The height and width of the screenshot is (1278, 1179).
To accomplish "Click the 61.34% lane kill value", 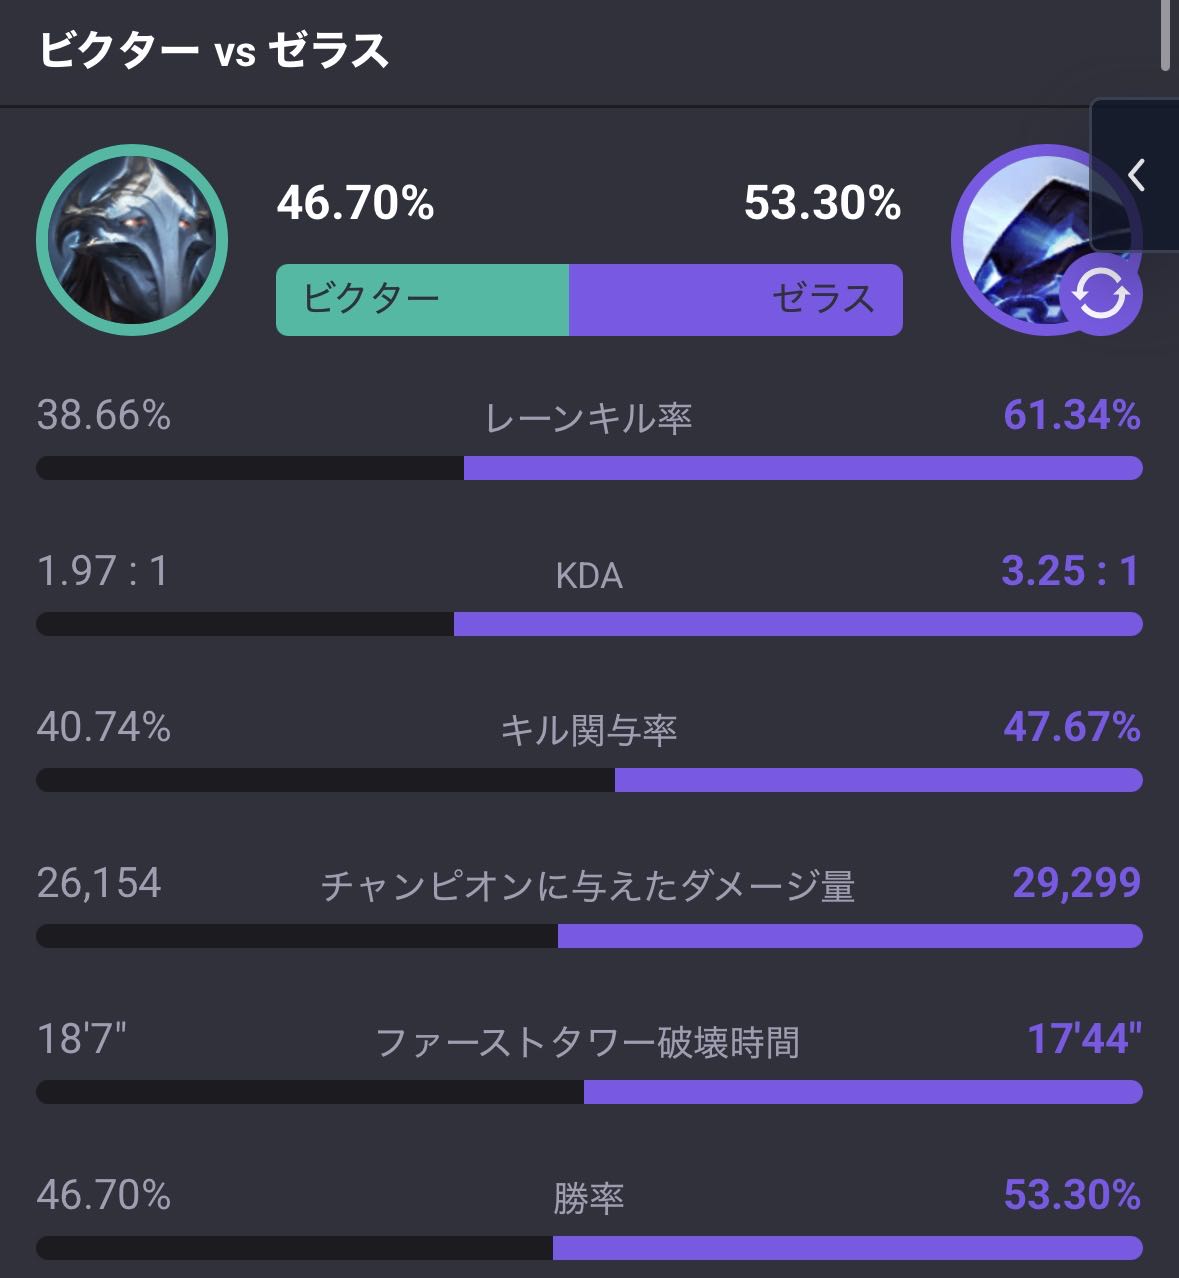I will [1072, 415].
